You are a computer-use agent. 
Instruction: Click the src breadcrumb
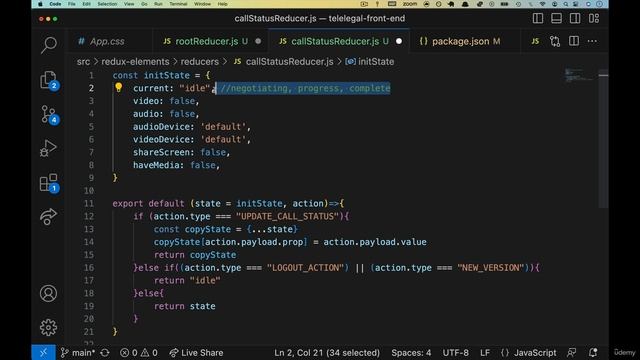[x=83, y=62]
